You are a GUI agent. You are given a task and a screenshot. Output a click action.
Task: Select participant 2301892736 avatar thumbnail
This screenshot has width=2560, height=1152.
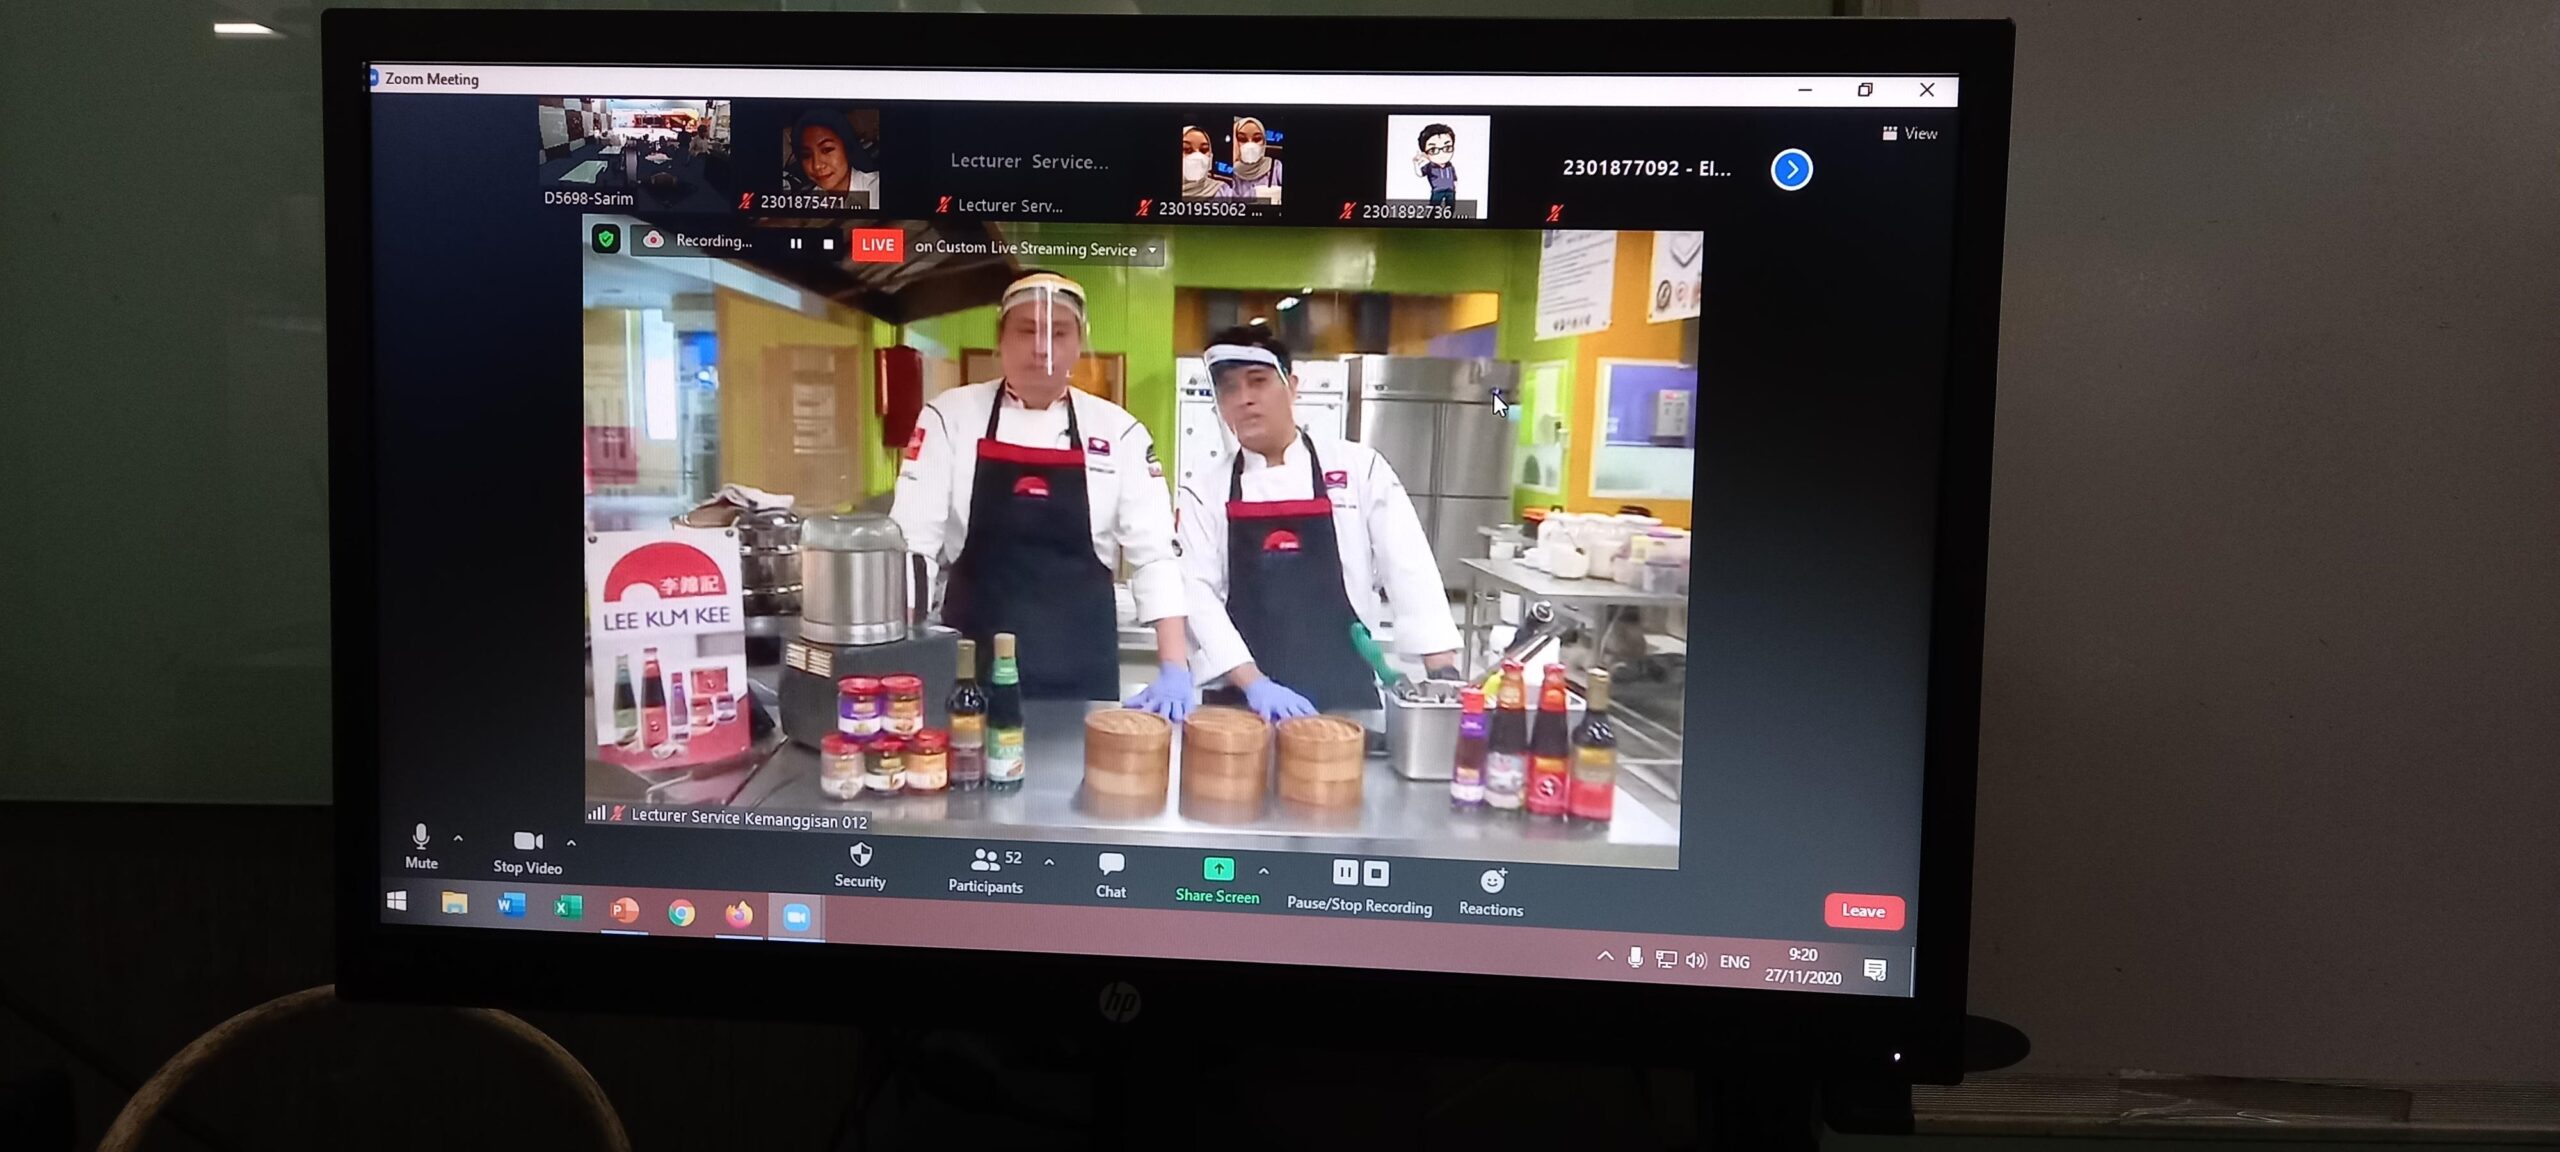pos(1438,167)
